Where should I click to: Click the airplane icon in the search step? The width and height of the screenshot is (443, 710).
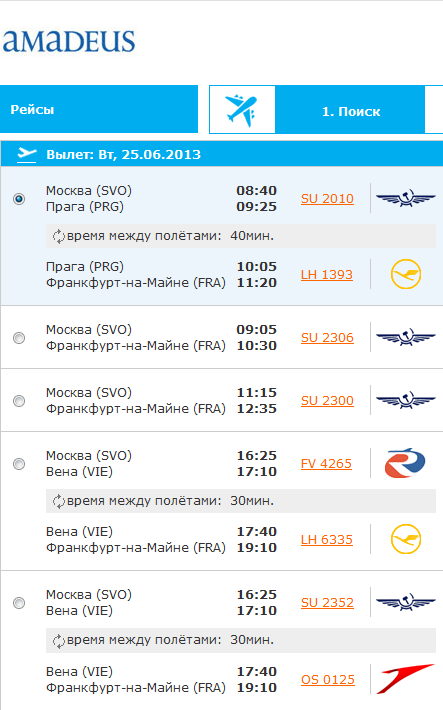tap(242, 110)
